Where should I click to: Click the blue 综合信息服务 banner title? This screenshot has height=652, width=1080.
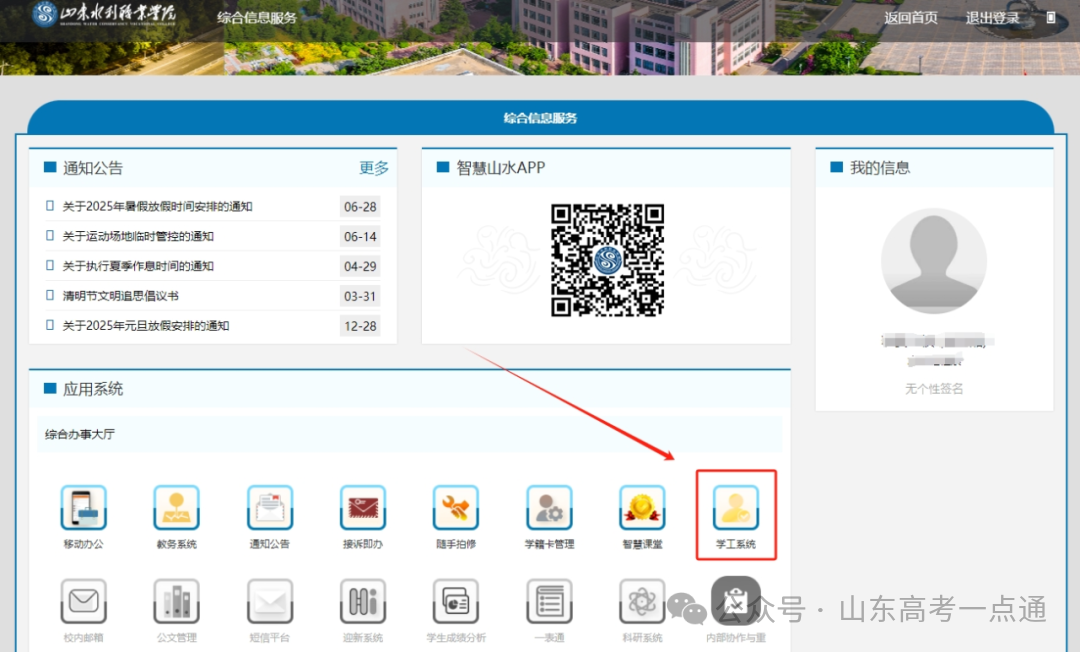point(540,118)
